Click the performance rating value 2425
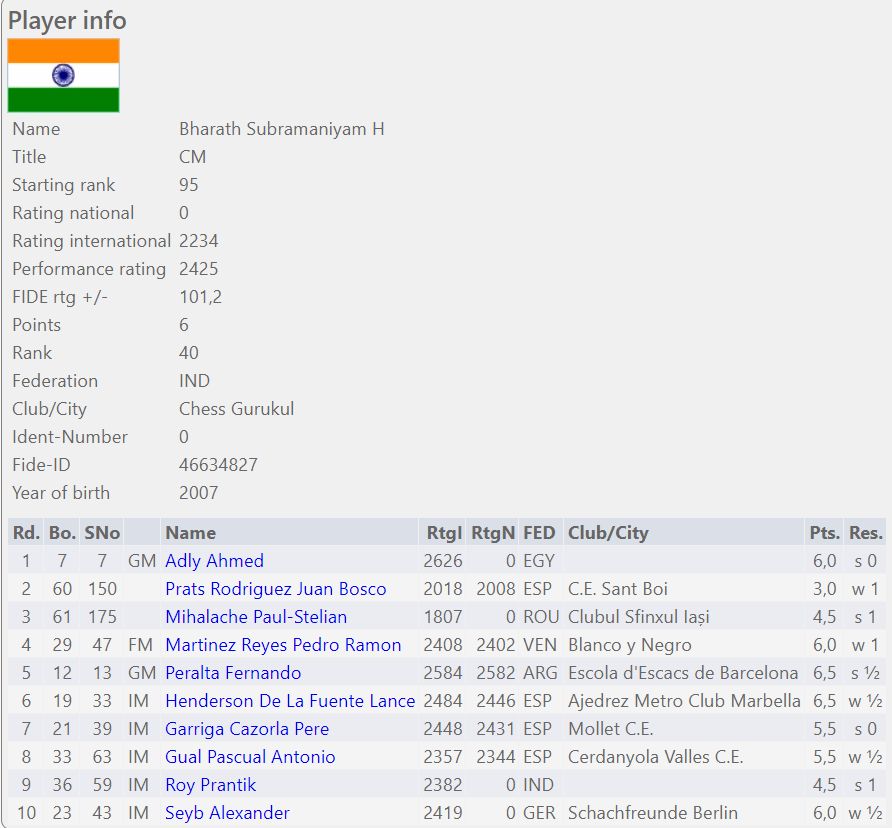This screenshot has height=828, width=892. click(198, 269)
